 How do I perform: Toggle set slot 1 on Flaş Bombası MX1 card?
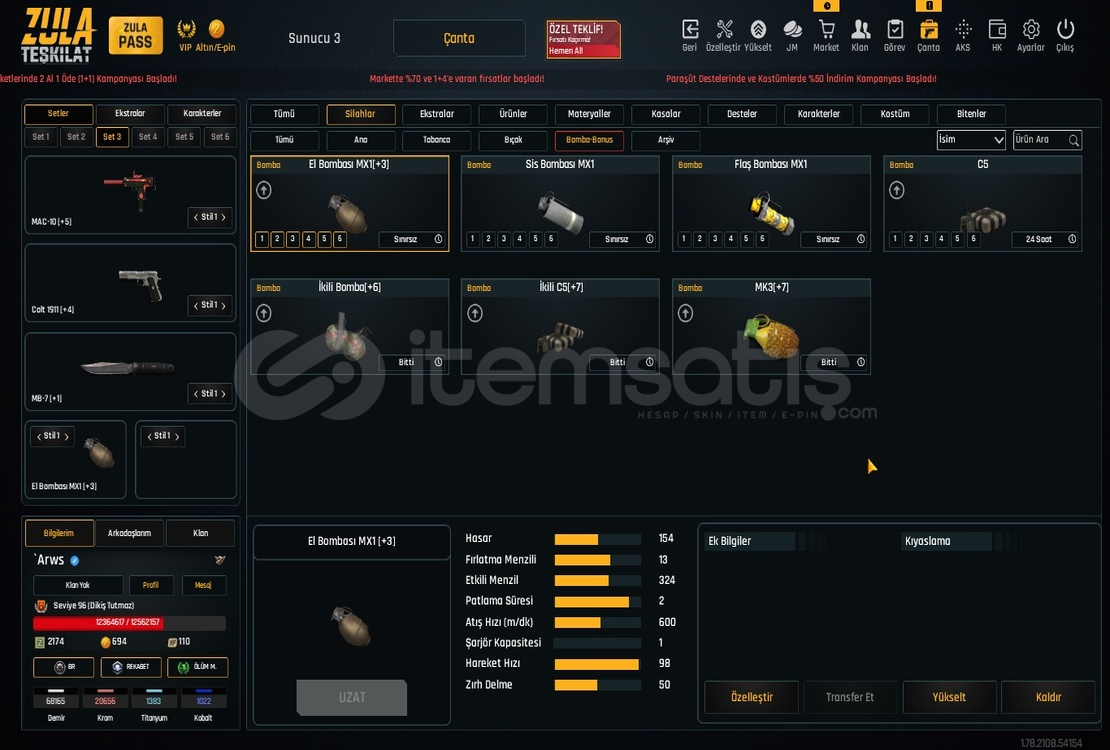[x=684, y=239]
